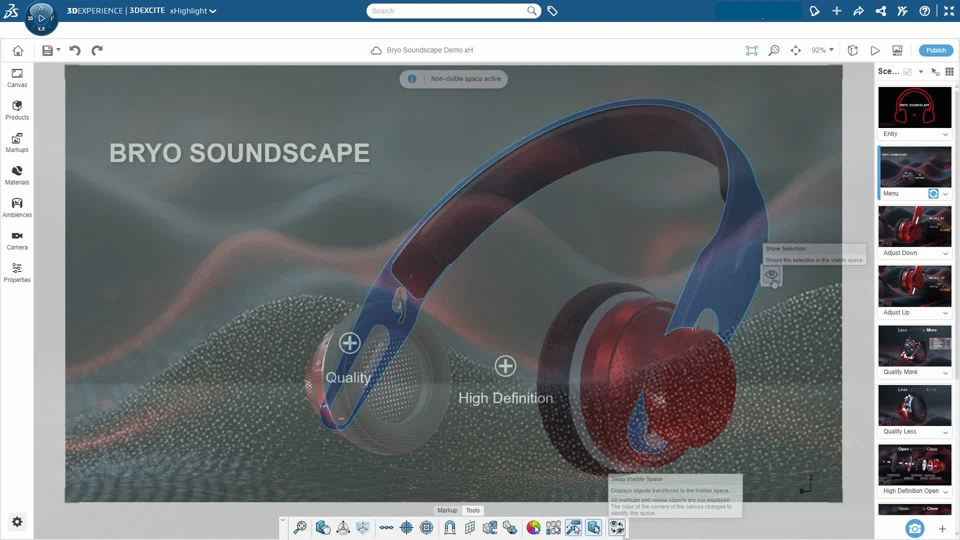This screenshot has width=960, height=540.
Task: Toggle the shielded 3D axis tool
Action: [x=363, y=527]
